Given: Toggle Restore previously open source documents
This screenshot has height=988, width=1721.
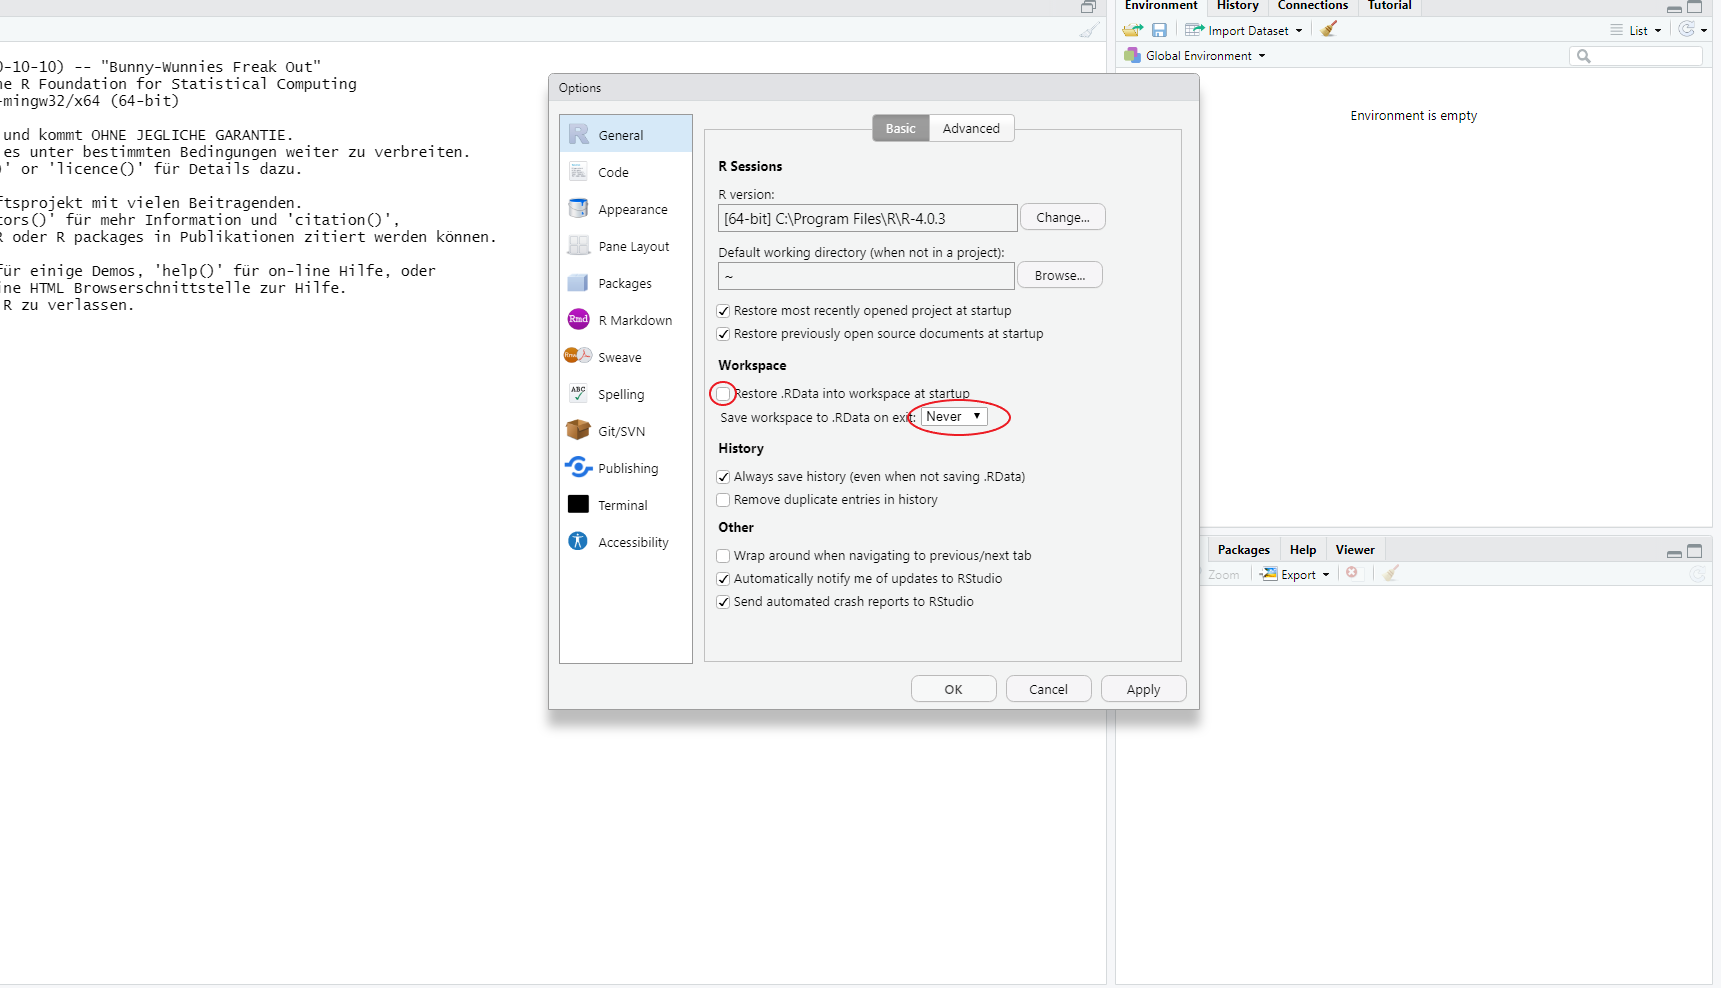Looking at the screenshot, I should [x=723, y=334].
